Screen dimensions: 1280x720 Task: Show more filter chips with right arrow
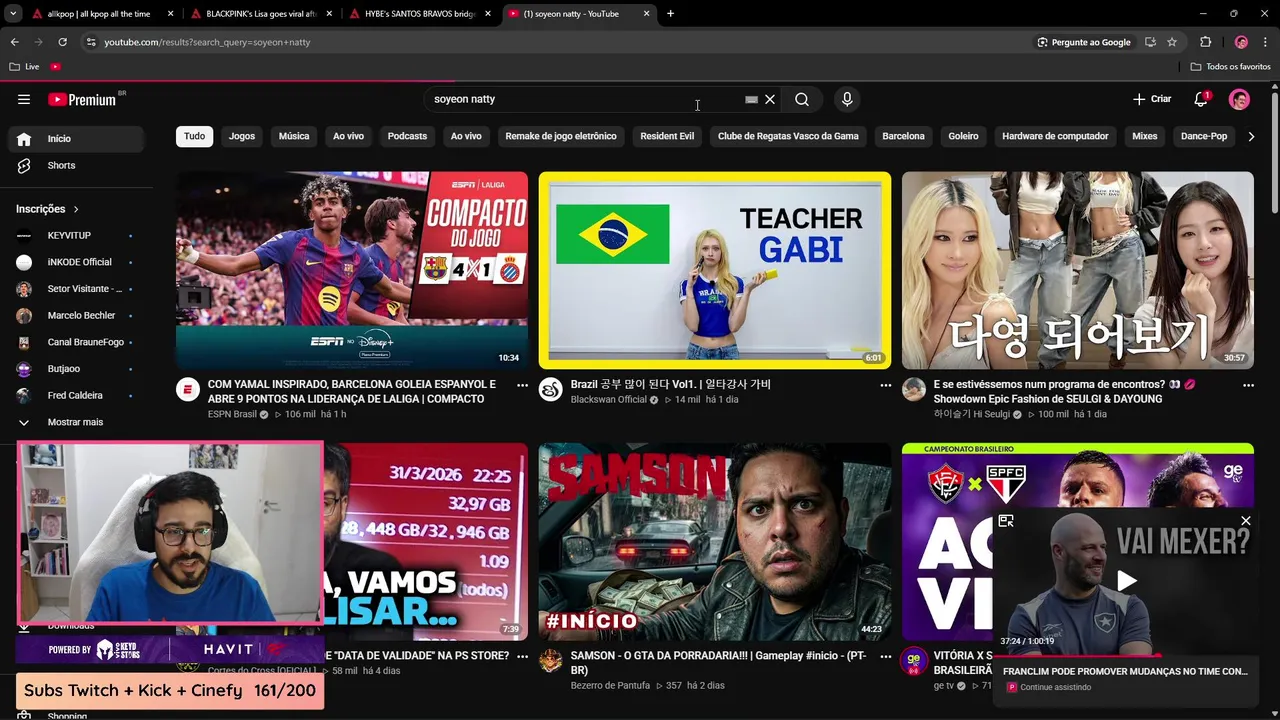pos(1251,136)
